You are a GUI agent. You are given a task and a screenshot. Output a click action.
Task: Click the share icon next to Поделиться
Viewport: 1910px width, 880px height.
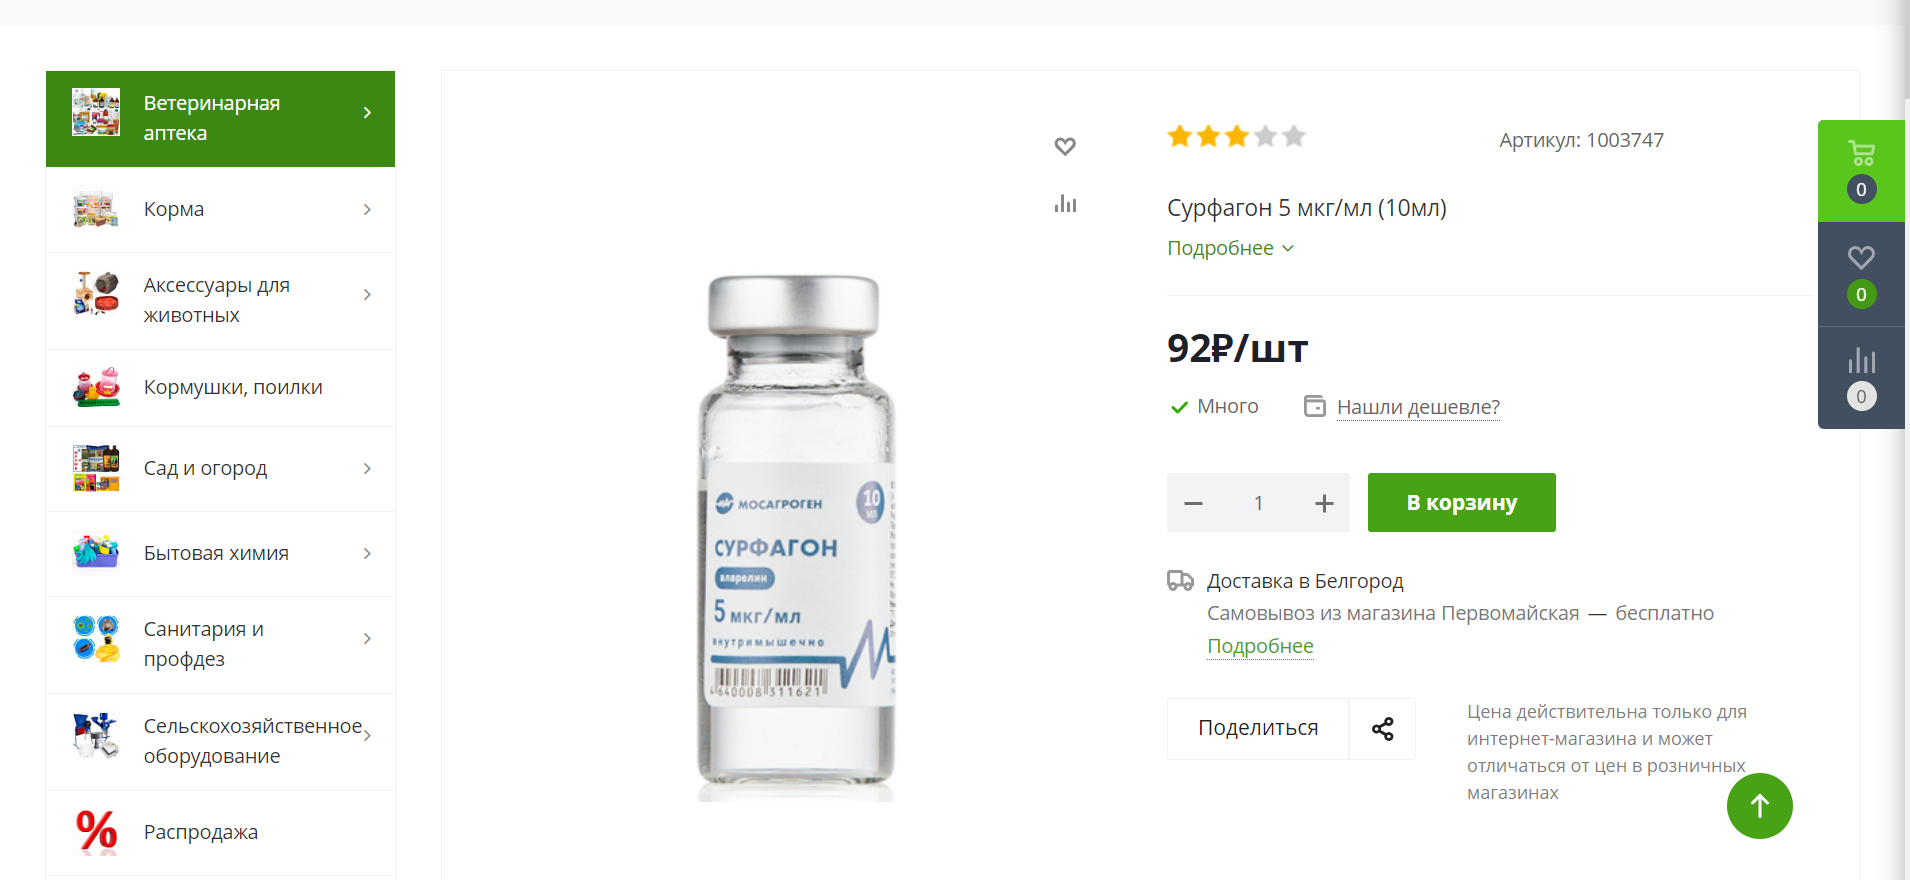point(1384,728)
